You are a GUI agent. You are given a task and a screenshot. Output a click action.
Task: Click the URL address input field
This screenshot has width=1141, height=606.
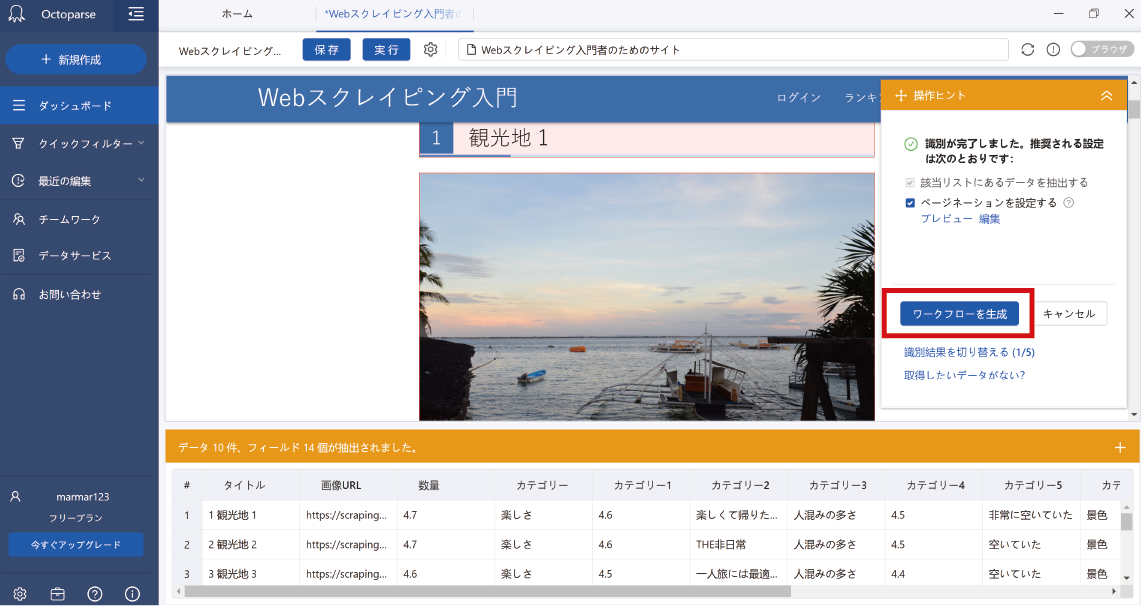[733, 49]
